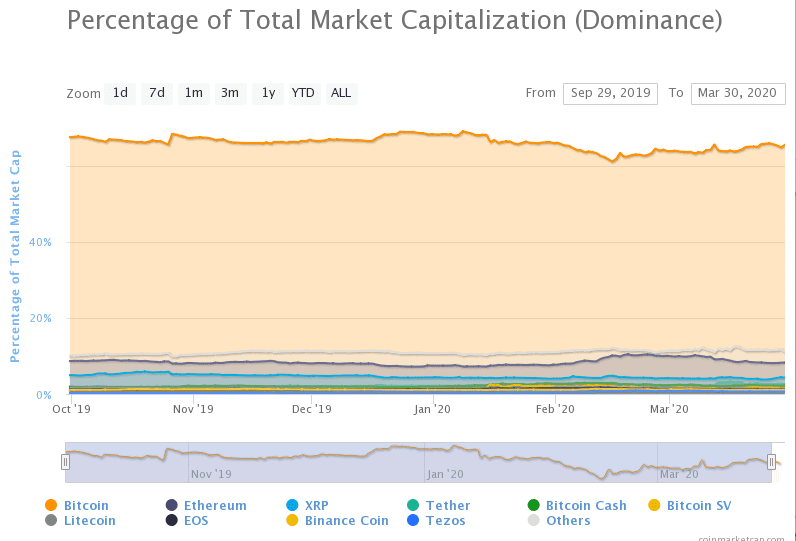Click the Tether legend circle icon
The height and width of the screenshot is (541, 796).
click(413, 505)
